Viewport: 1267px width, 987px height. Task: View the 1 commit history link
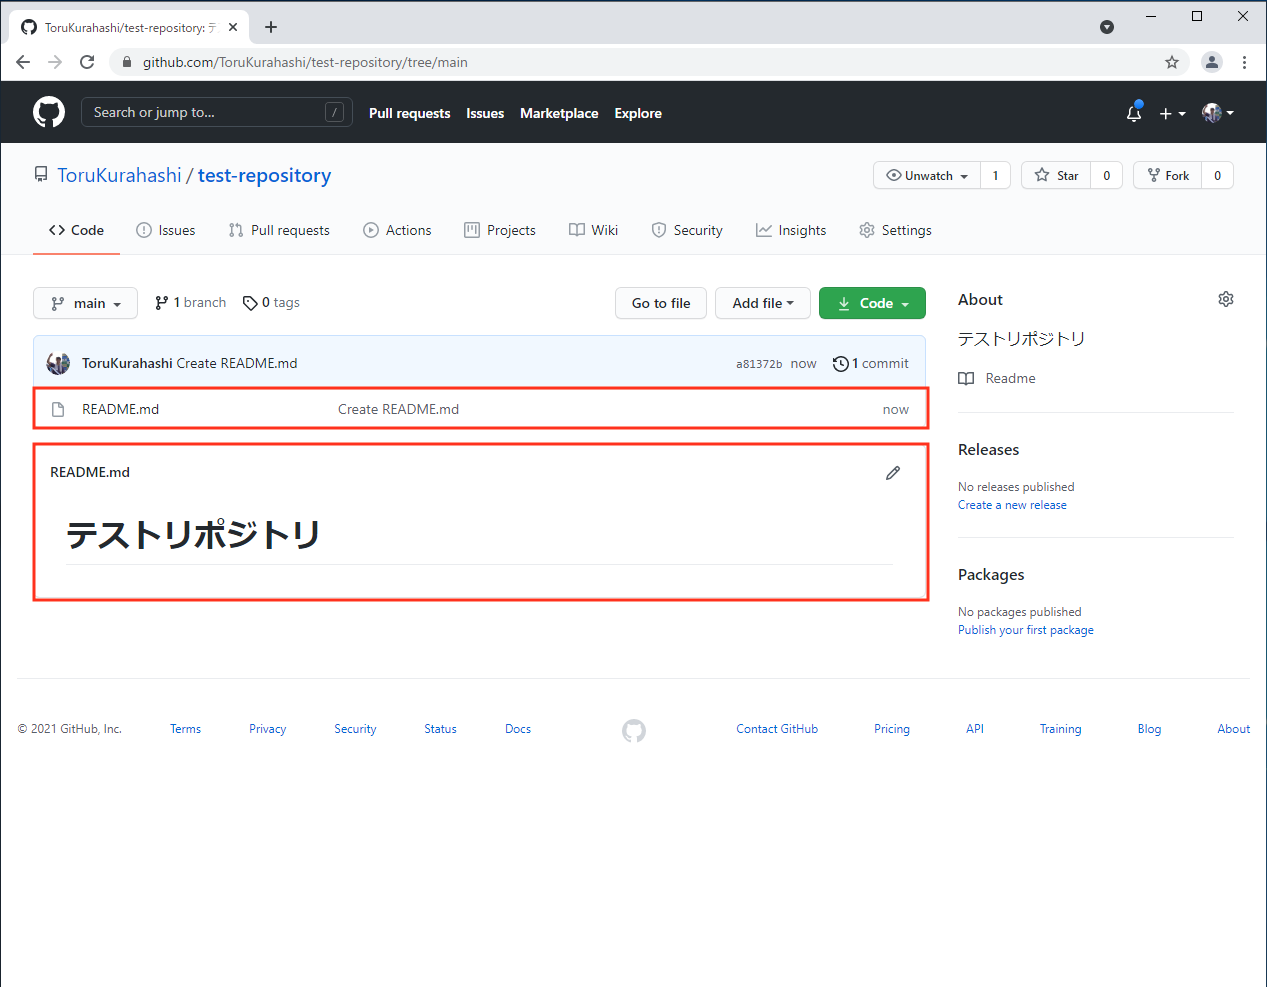coord(871,363)
